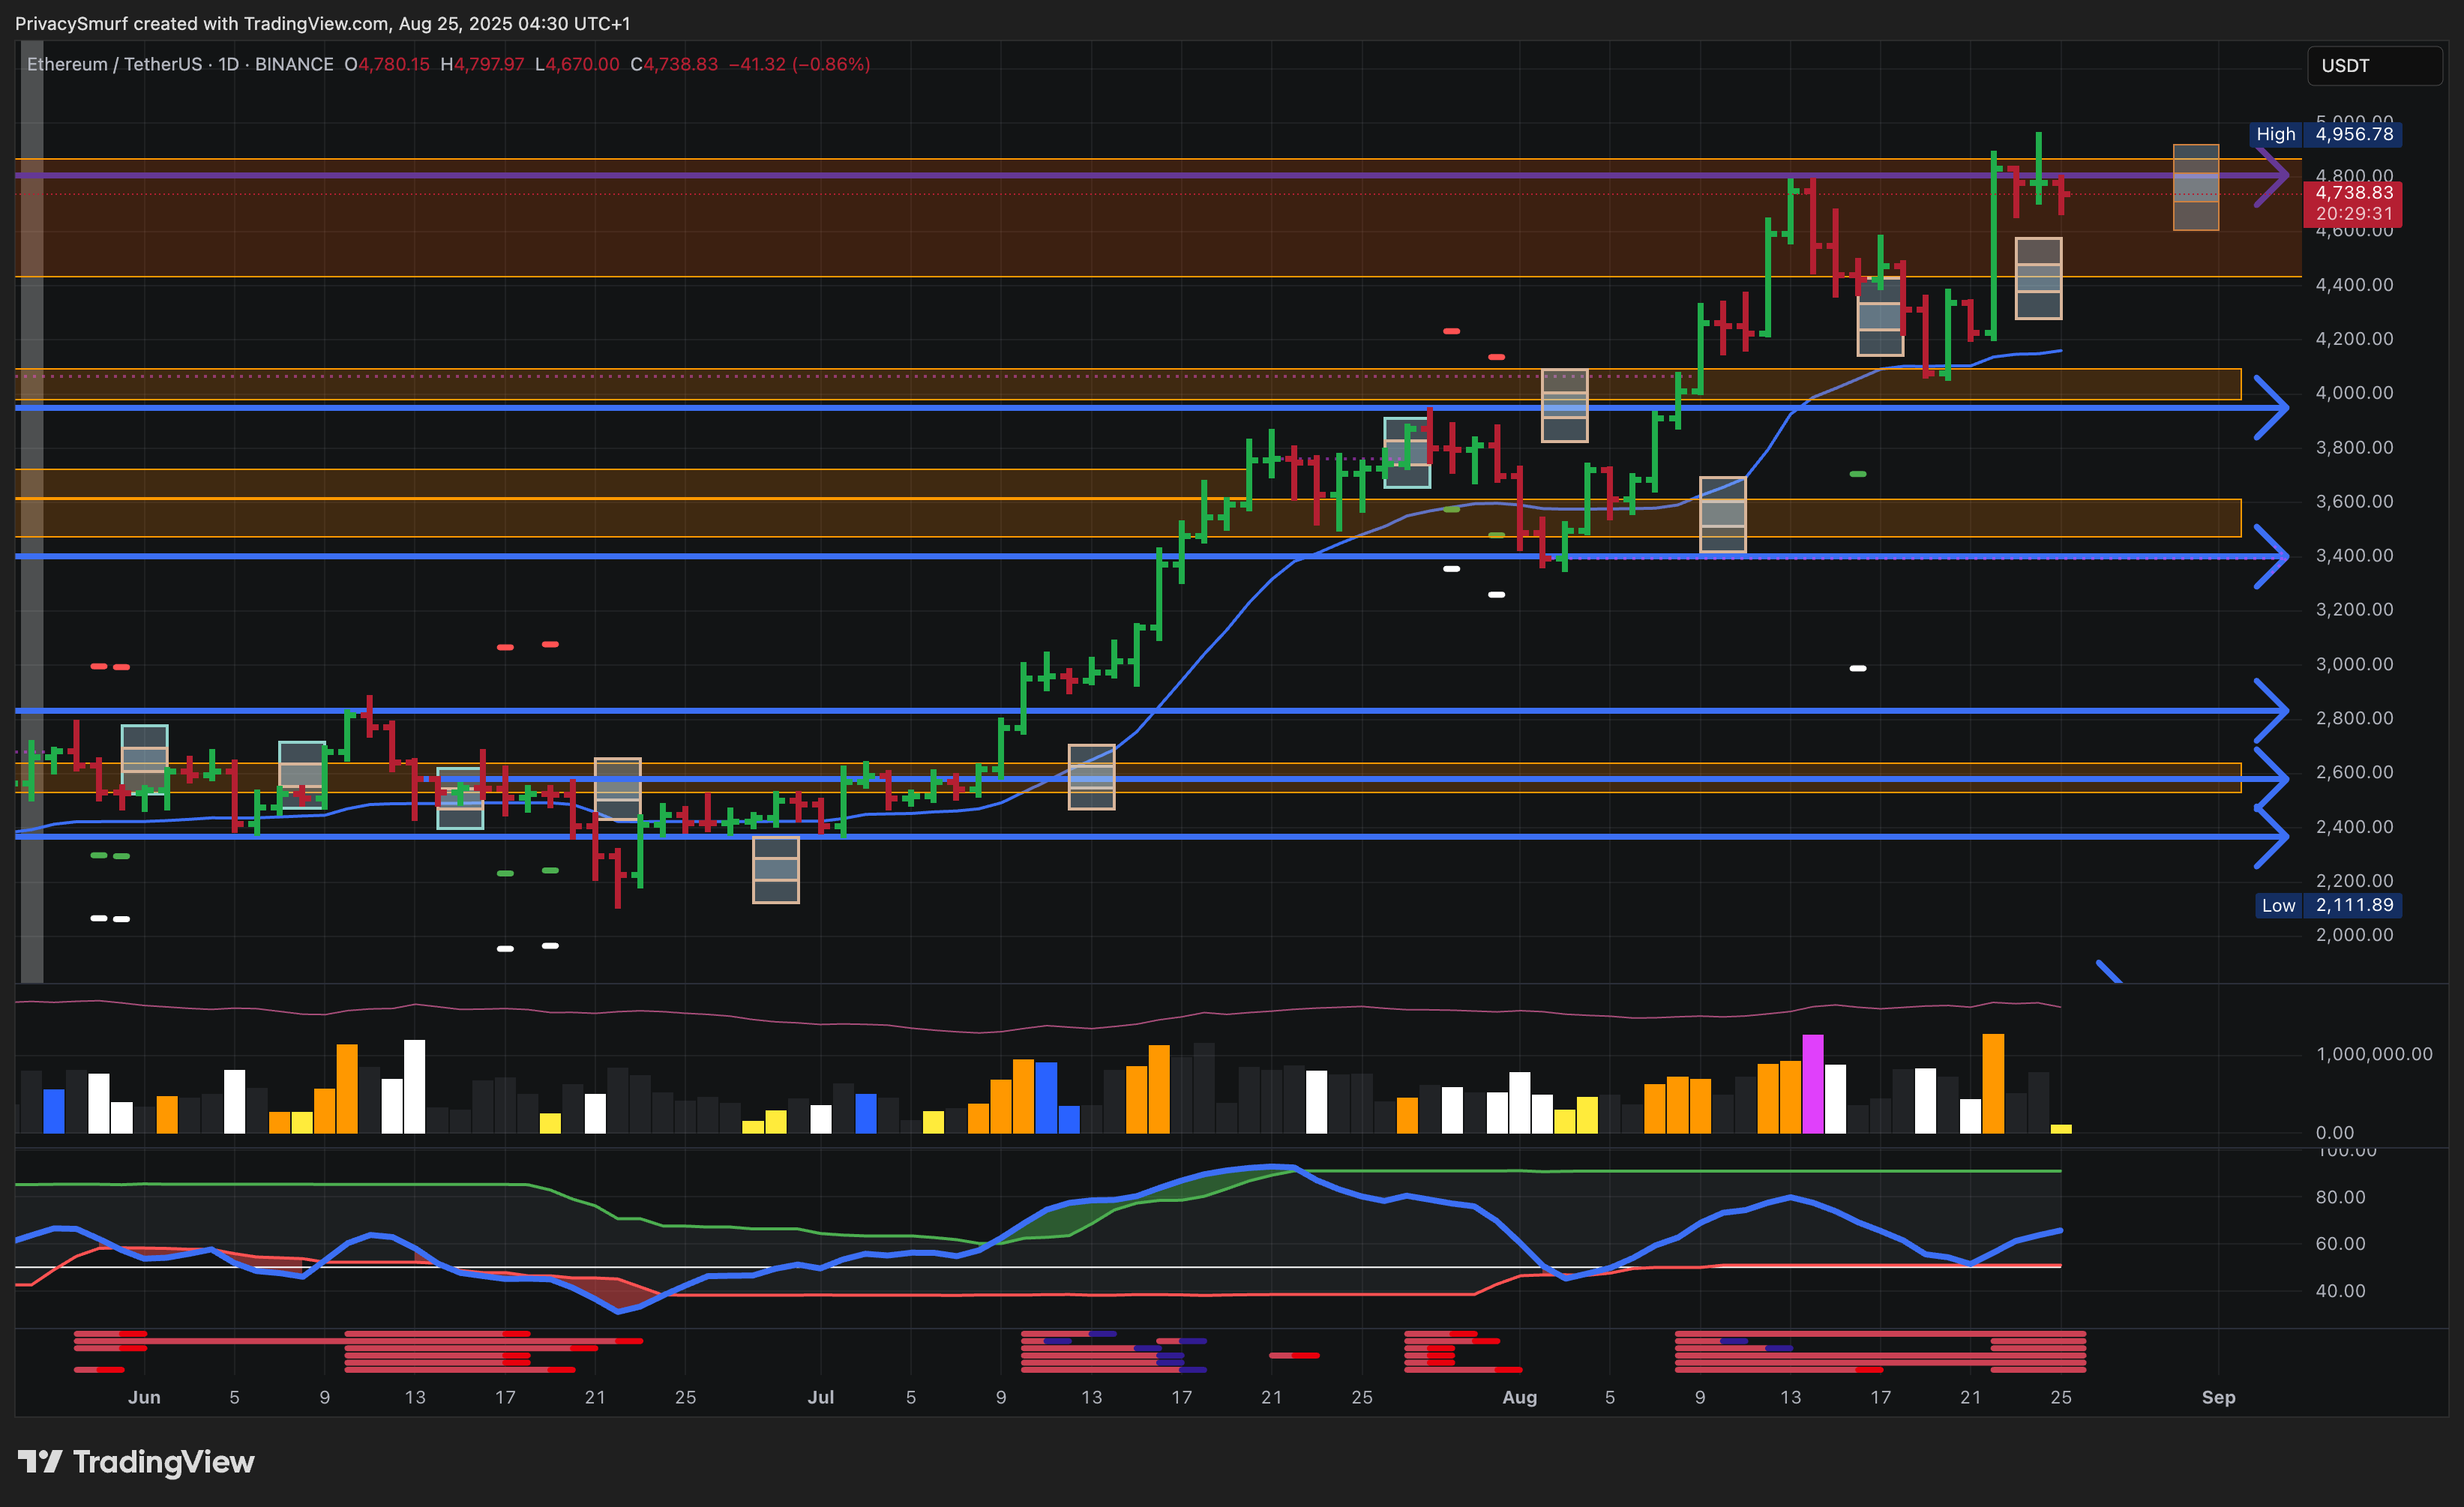Click the 1,000,000.00 volume scale label
This screenshot has width=2464, height=1507.
coord(2373,1054)
